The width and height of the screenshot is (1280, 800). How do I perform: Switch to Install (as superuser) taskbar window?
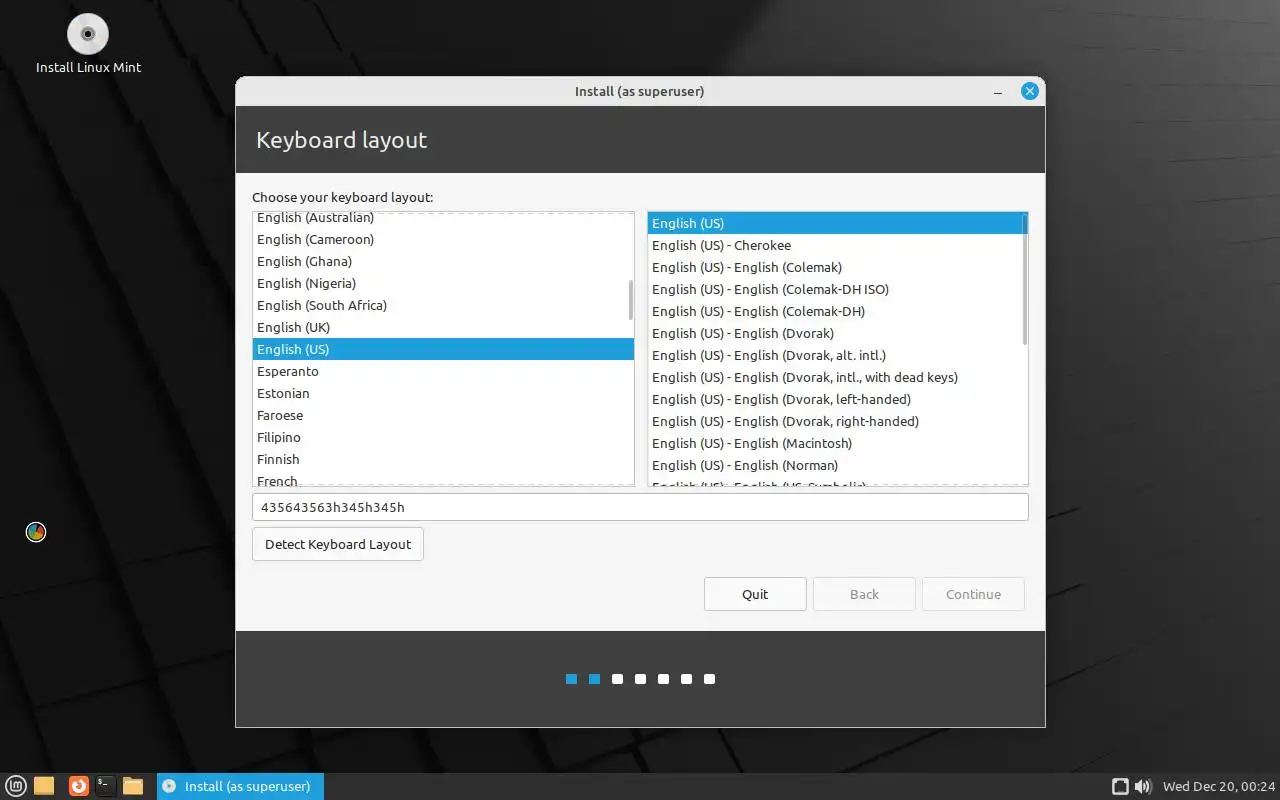tap(240, 786)
